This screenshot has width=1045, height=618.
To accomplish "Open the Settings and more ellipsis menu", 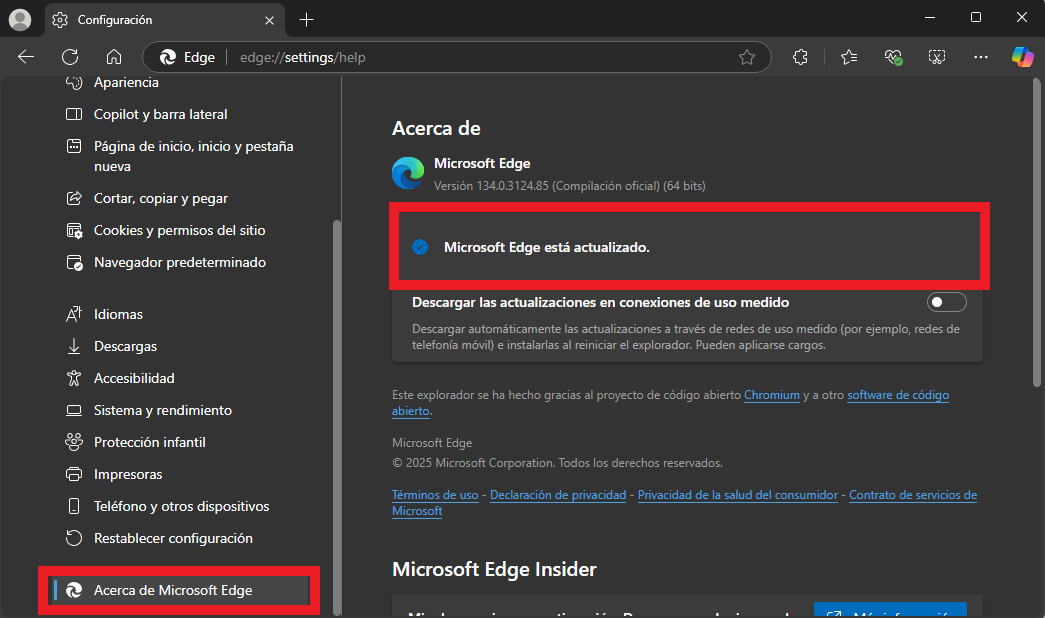I will (x=980, y=57).
